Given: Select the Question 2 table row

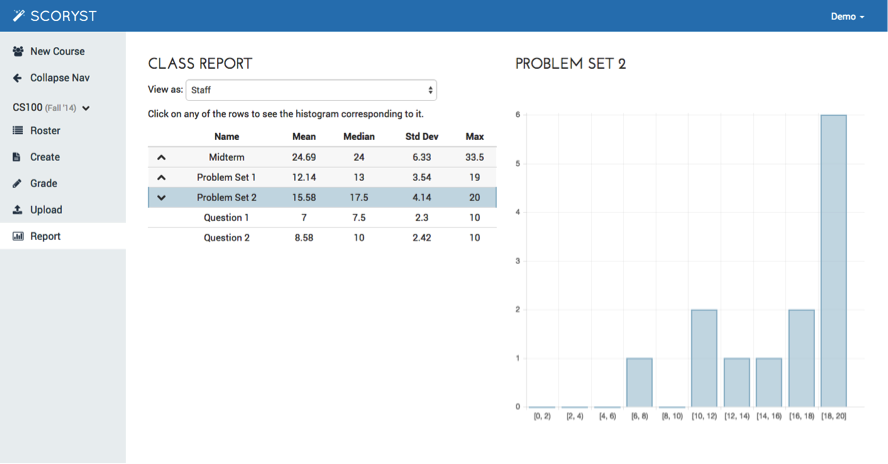Looking at the screenshot, I should point(322,238).
